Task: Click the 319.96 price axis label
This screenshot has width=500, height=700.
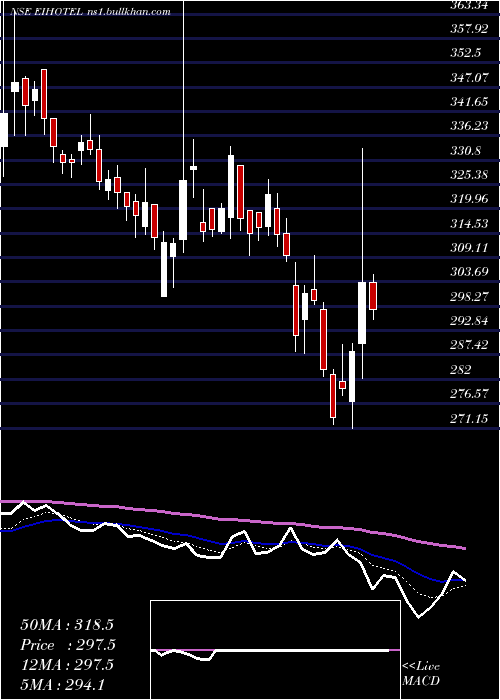Action: click(x=469, y=199)
